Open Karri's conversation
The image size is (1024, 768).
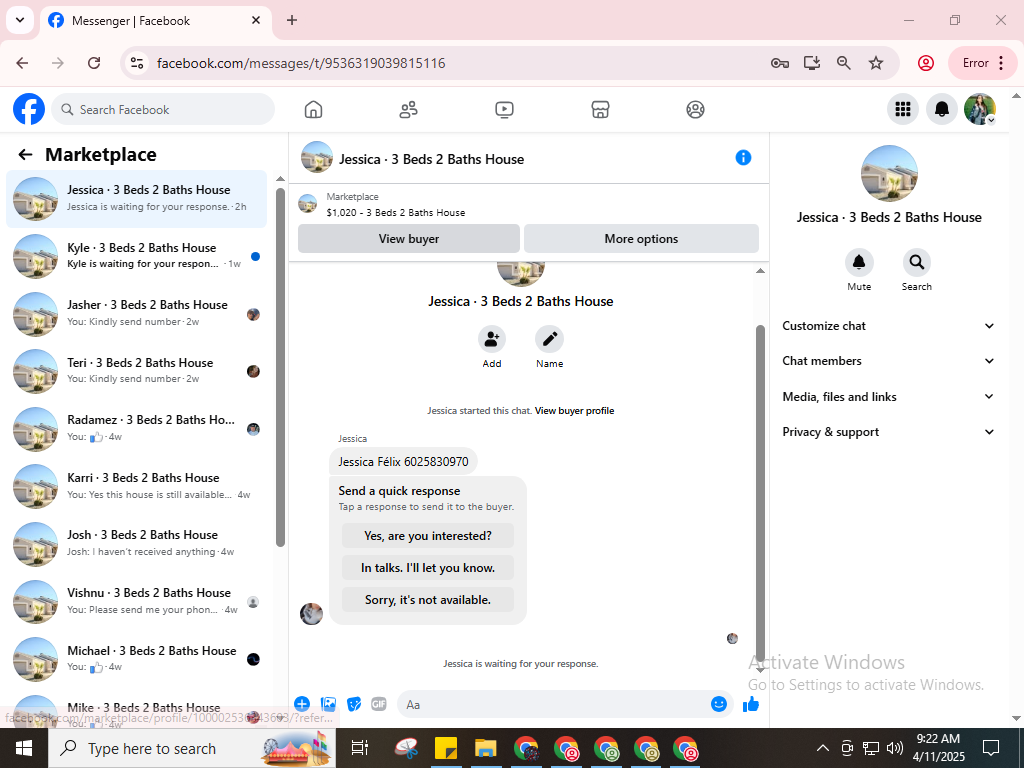tap(137, 486)
